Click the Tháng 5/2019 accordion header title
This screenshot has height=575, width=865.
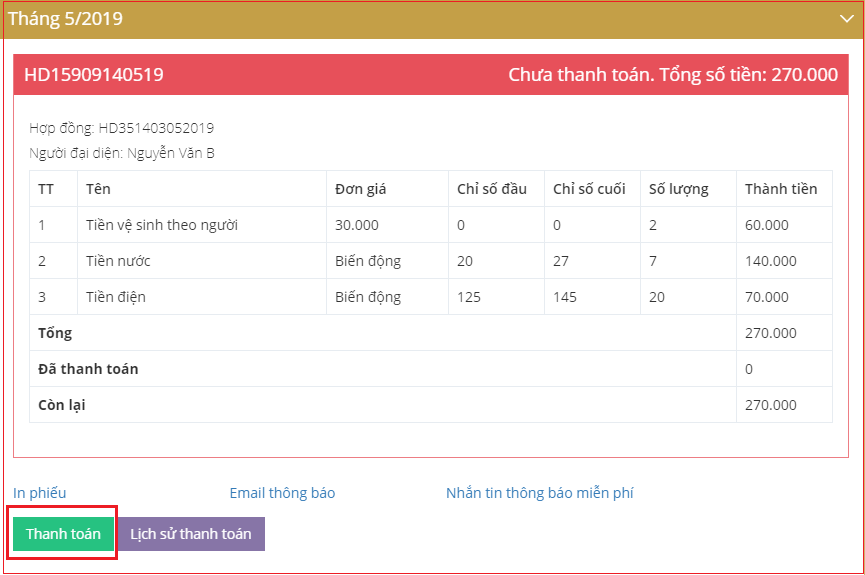[66, 18]
